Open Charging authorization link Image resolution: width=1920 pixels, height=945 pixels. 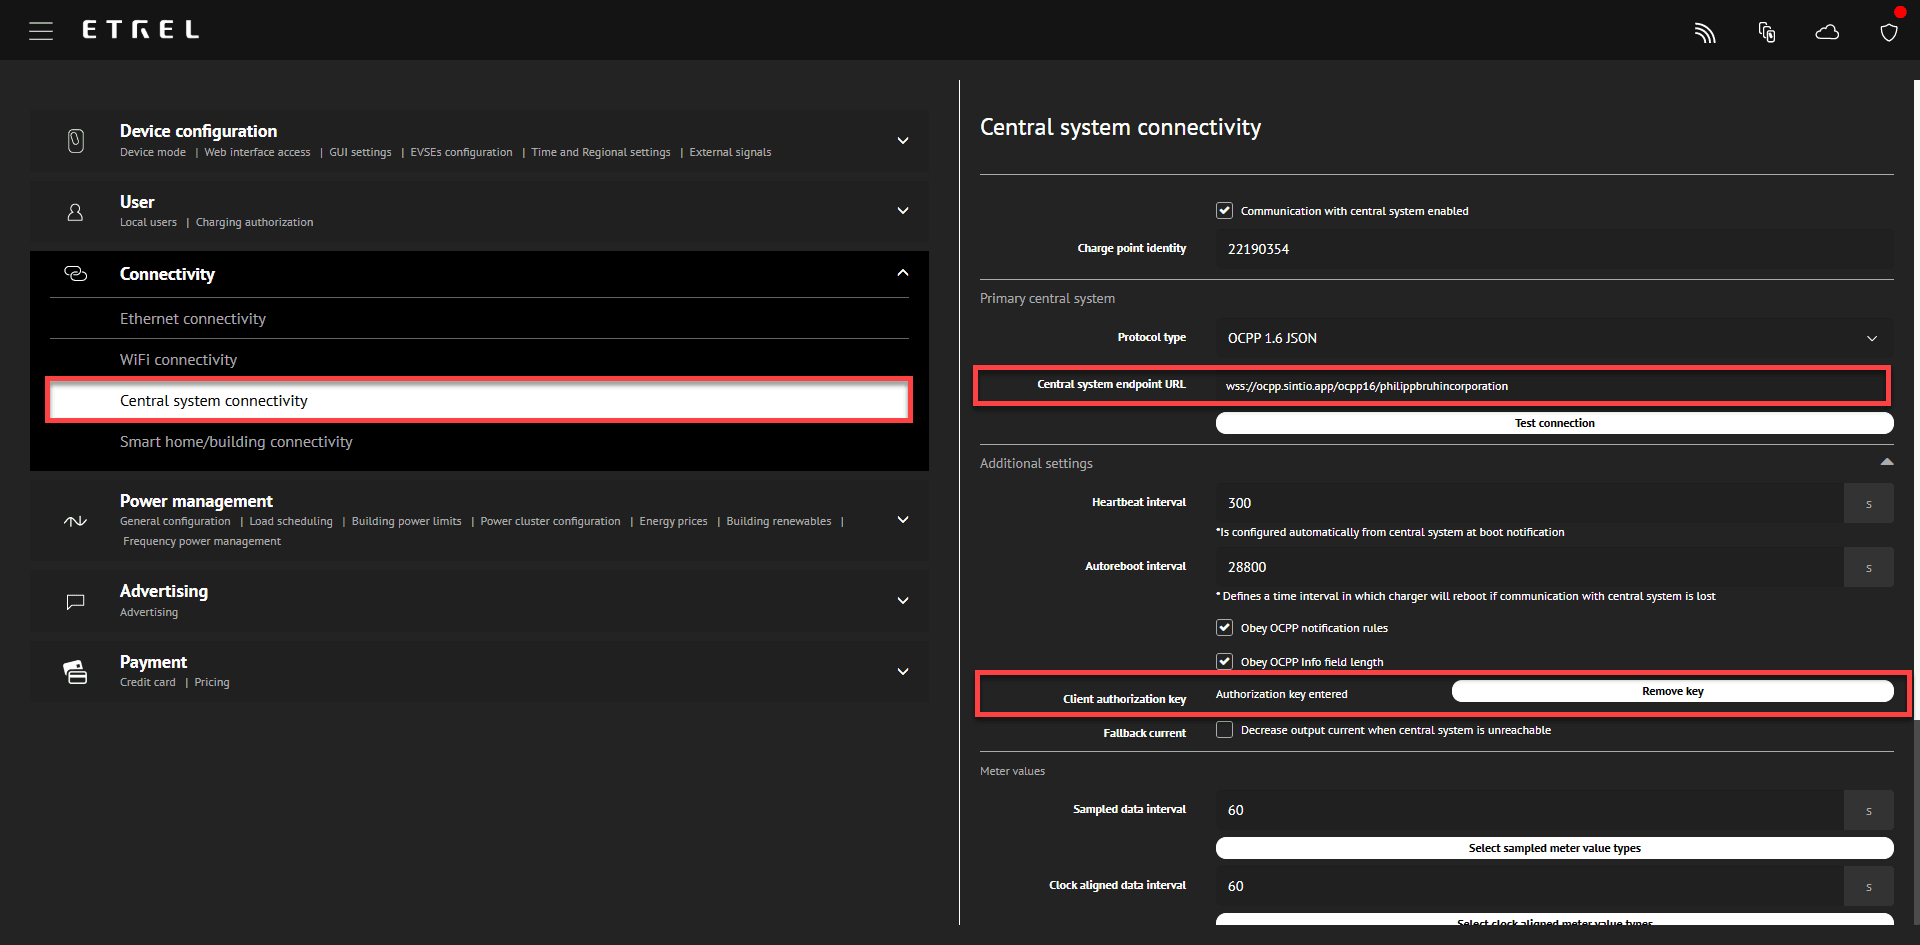[254, 223]
